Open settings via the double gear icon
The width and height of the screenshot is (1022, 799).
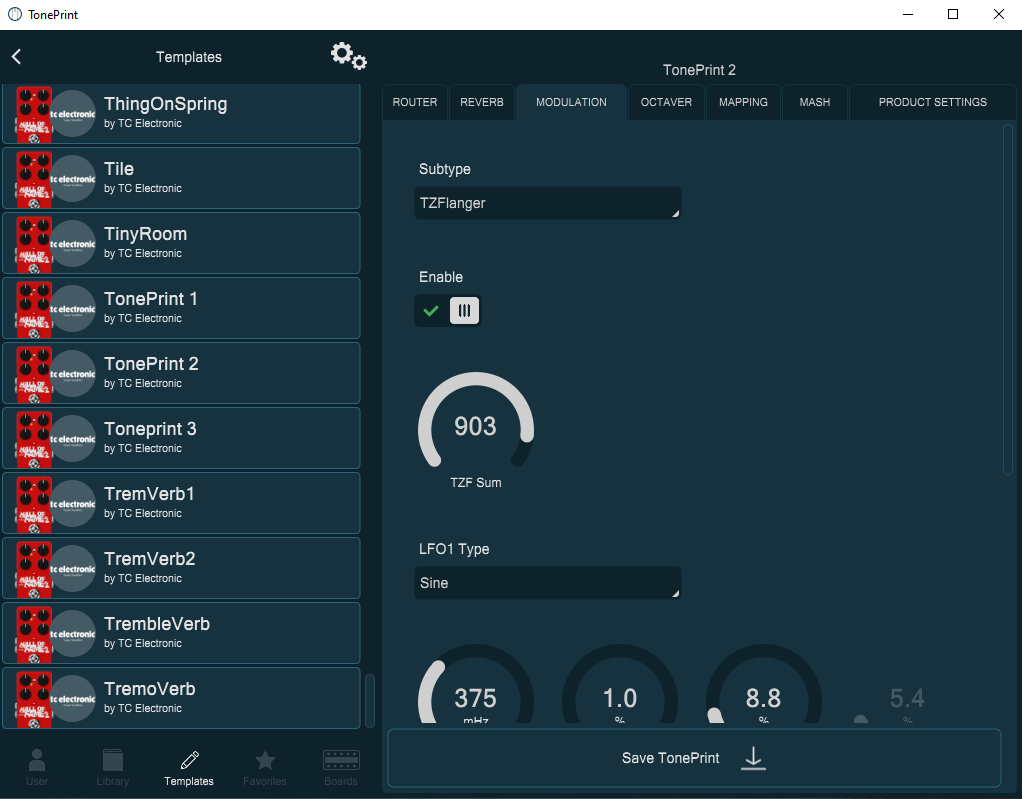point(349,56)
